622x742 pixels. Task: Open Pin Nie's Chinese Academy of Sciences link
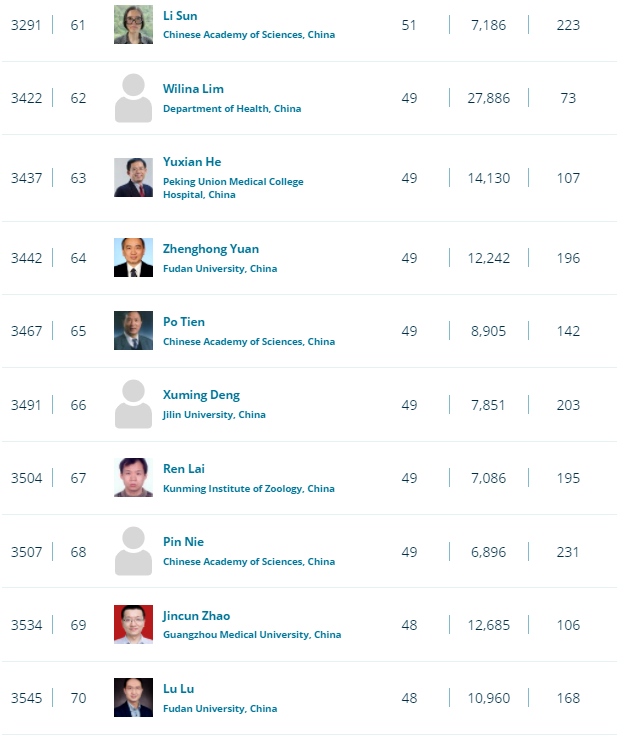tap(249, 562)
